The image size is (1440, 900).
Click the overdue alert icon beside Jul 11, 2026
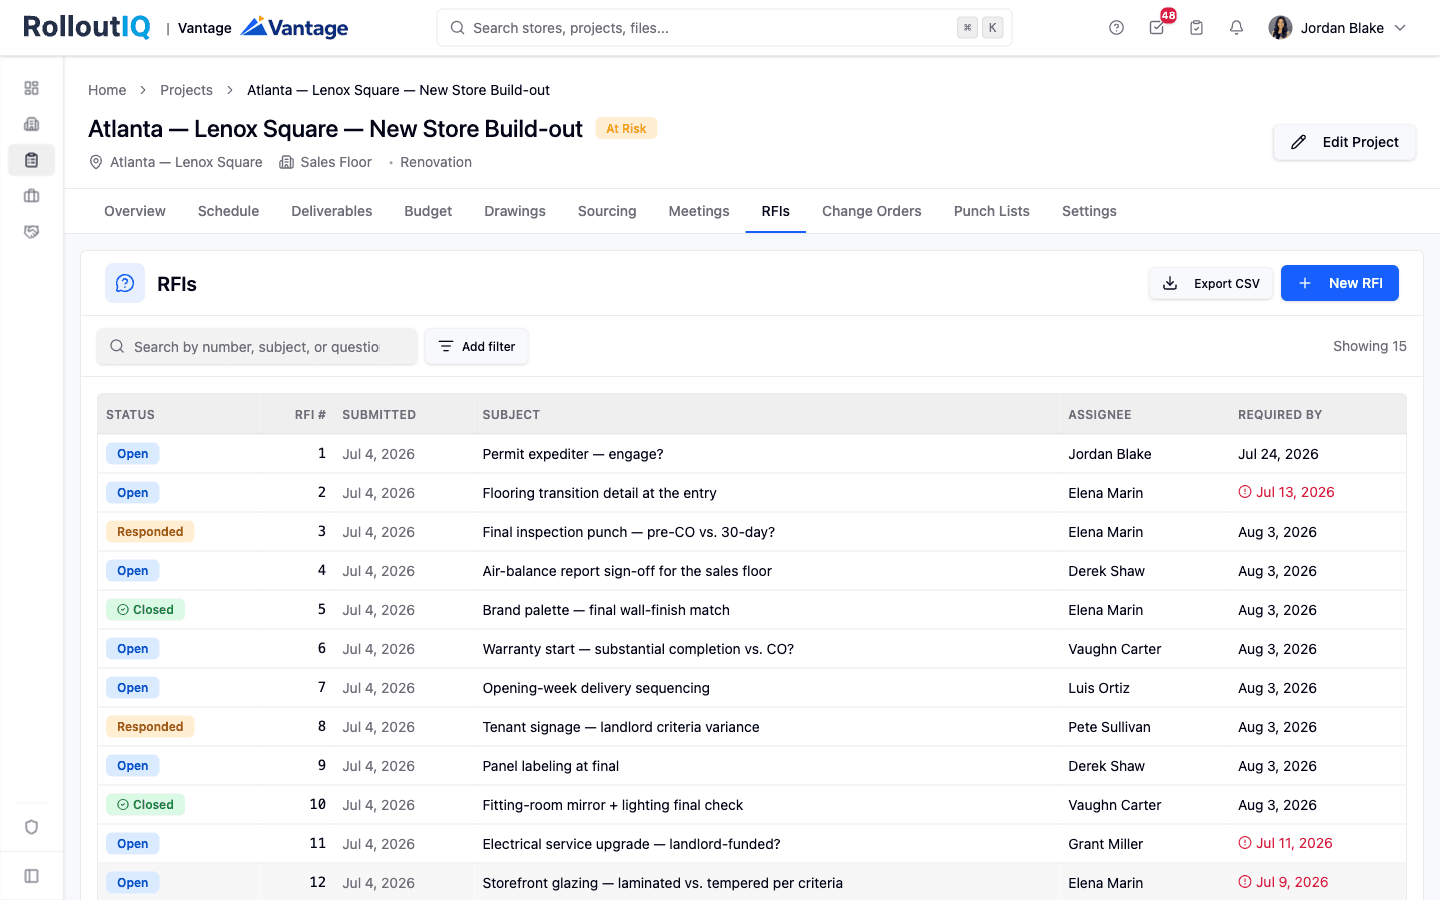click(x=1245, y=843)
